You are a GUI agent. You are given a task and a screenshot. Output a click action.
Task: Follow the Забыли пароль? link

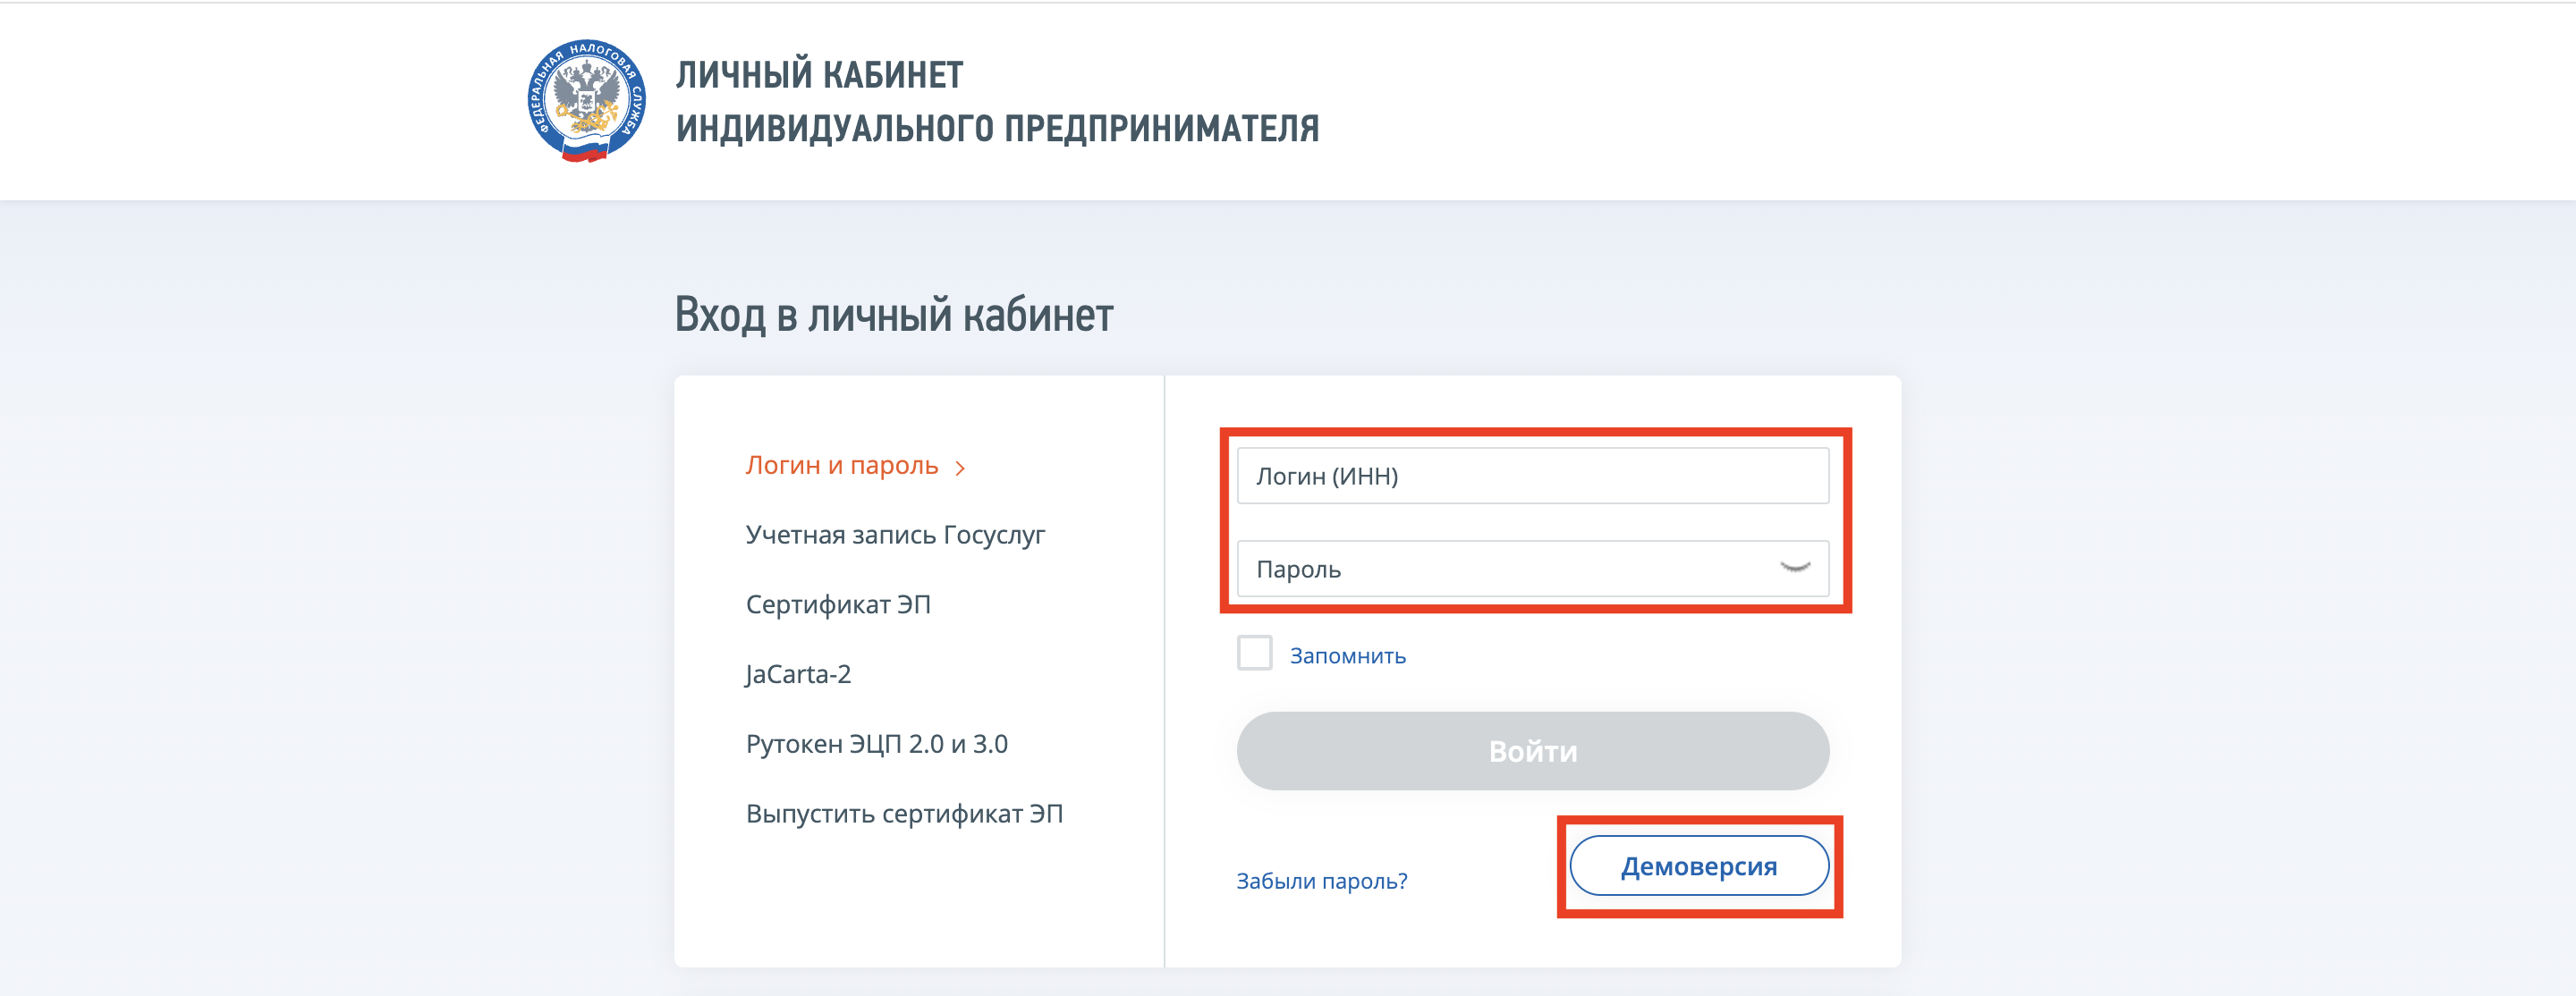(1321, 881)
